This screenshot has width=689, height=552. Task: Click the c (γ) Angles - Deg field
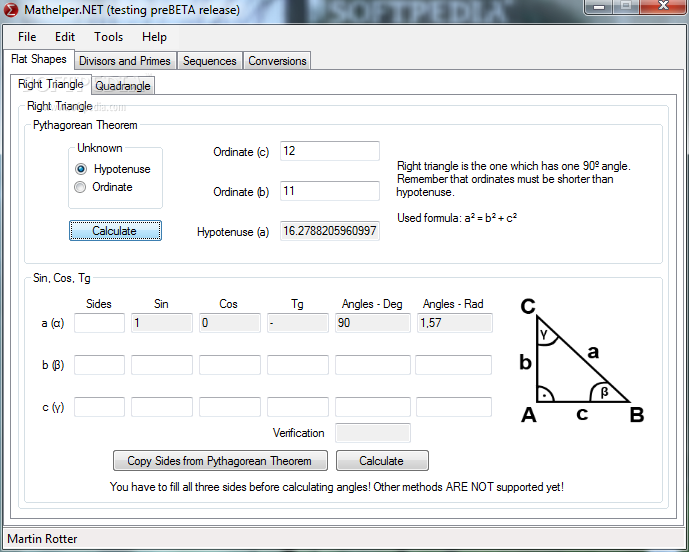coord(373,407)
